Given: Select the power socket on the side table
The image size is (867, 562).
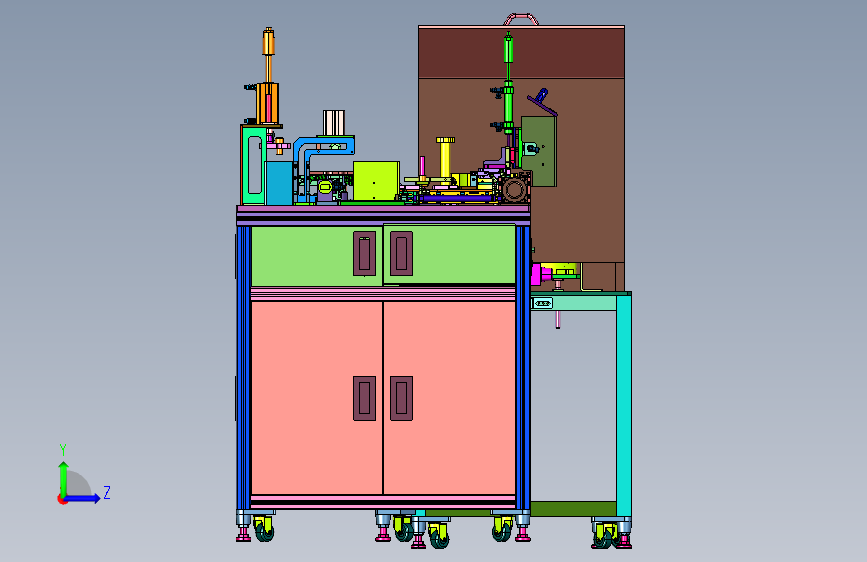Looking at the screenshot, I should [542, 303].
